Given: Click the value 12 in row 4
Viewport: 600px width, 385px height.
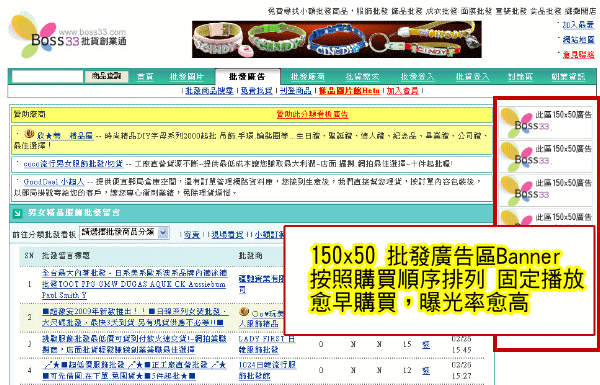Looking at the screenshot, I should tap(407, 370).
